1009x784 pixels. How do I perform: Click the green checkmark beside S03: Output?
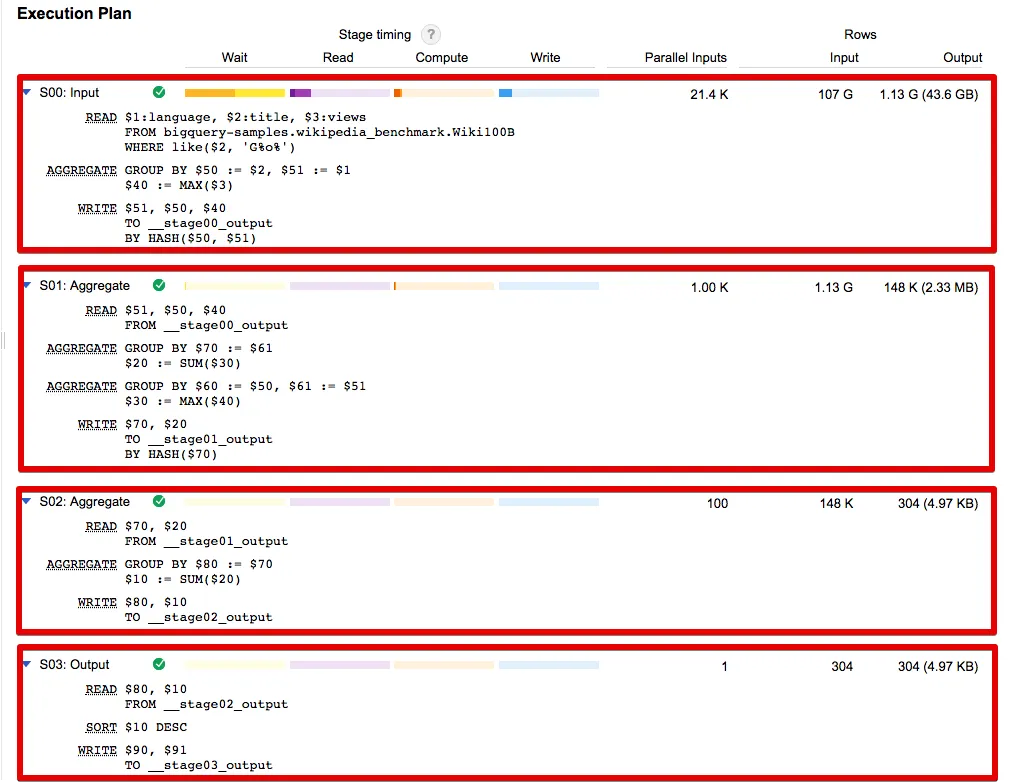(x=159, y=664)
